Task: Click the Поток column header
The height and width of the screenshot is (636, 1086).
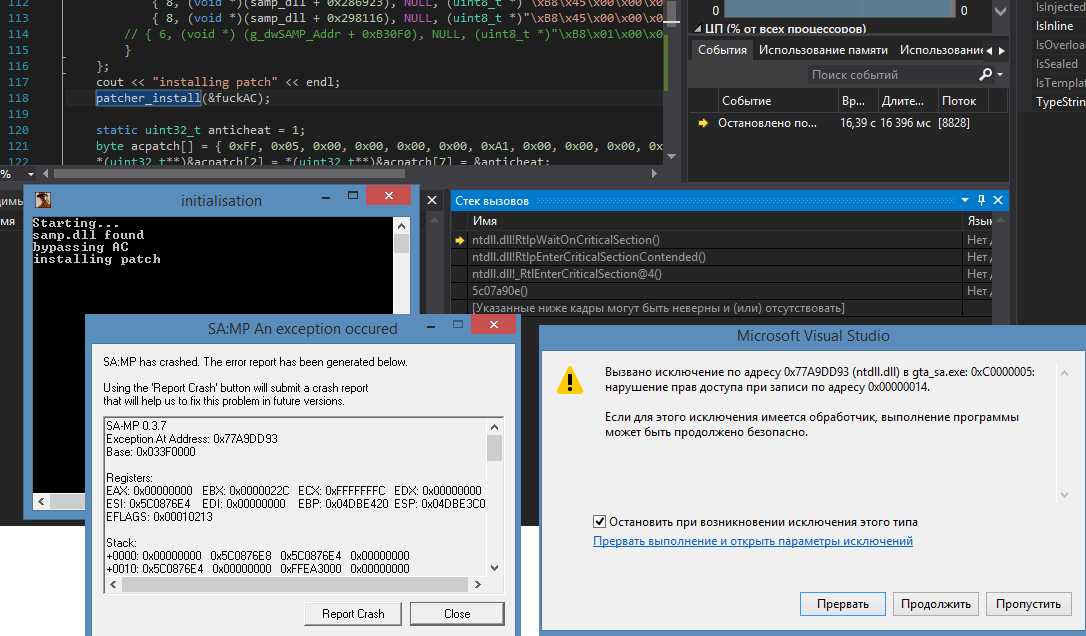Action: 962,101
